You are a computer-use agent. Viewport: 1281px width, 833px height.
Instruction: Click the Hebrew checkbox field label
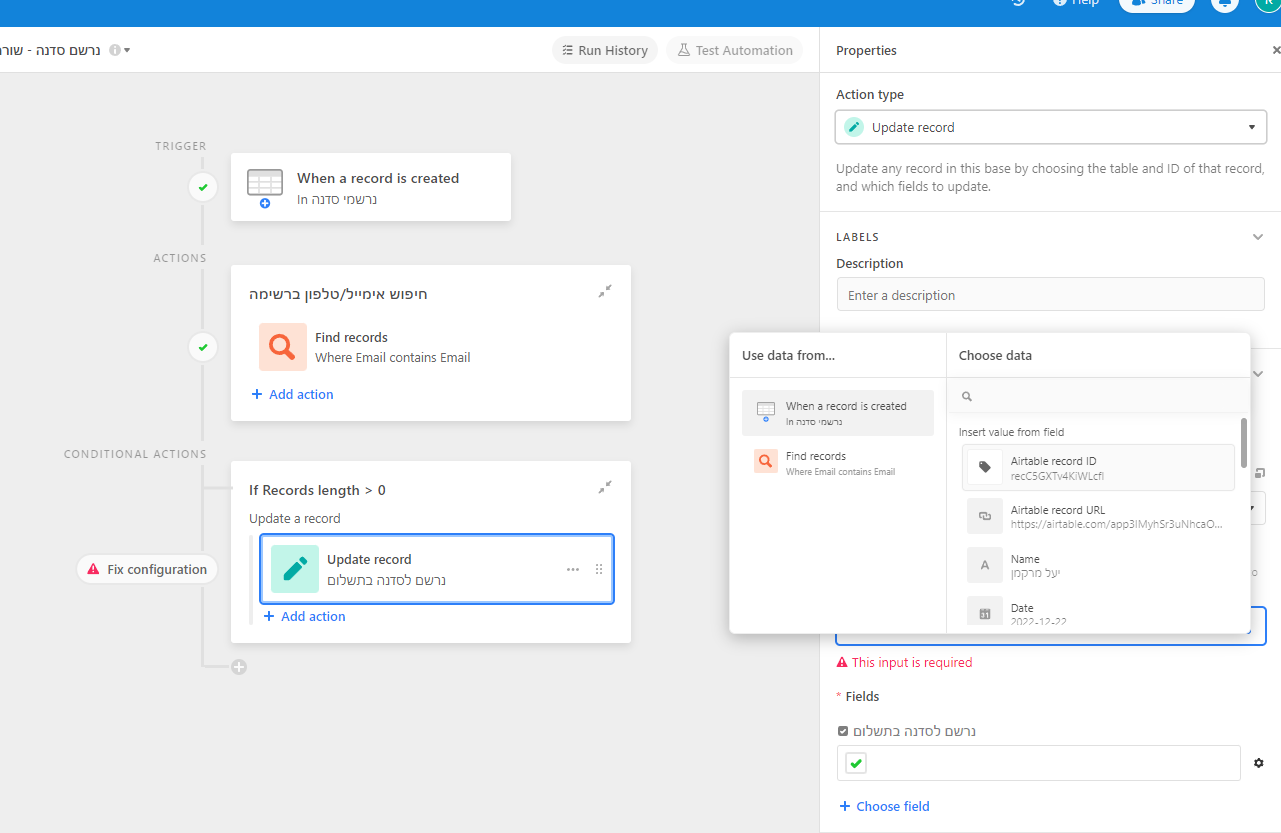tap(914, 731)
